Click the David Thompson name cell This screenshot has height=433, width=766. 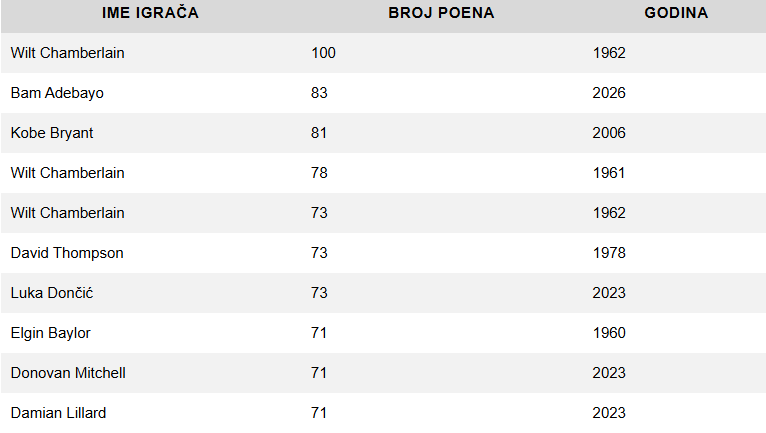point(67,253)
